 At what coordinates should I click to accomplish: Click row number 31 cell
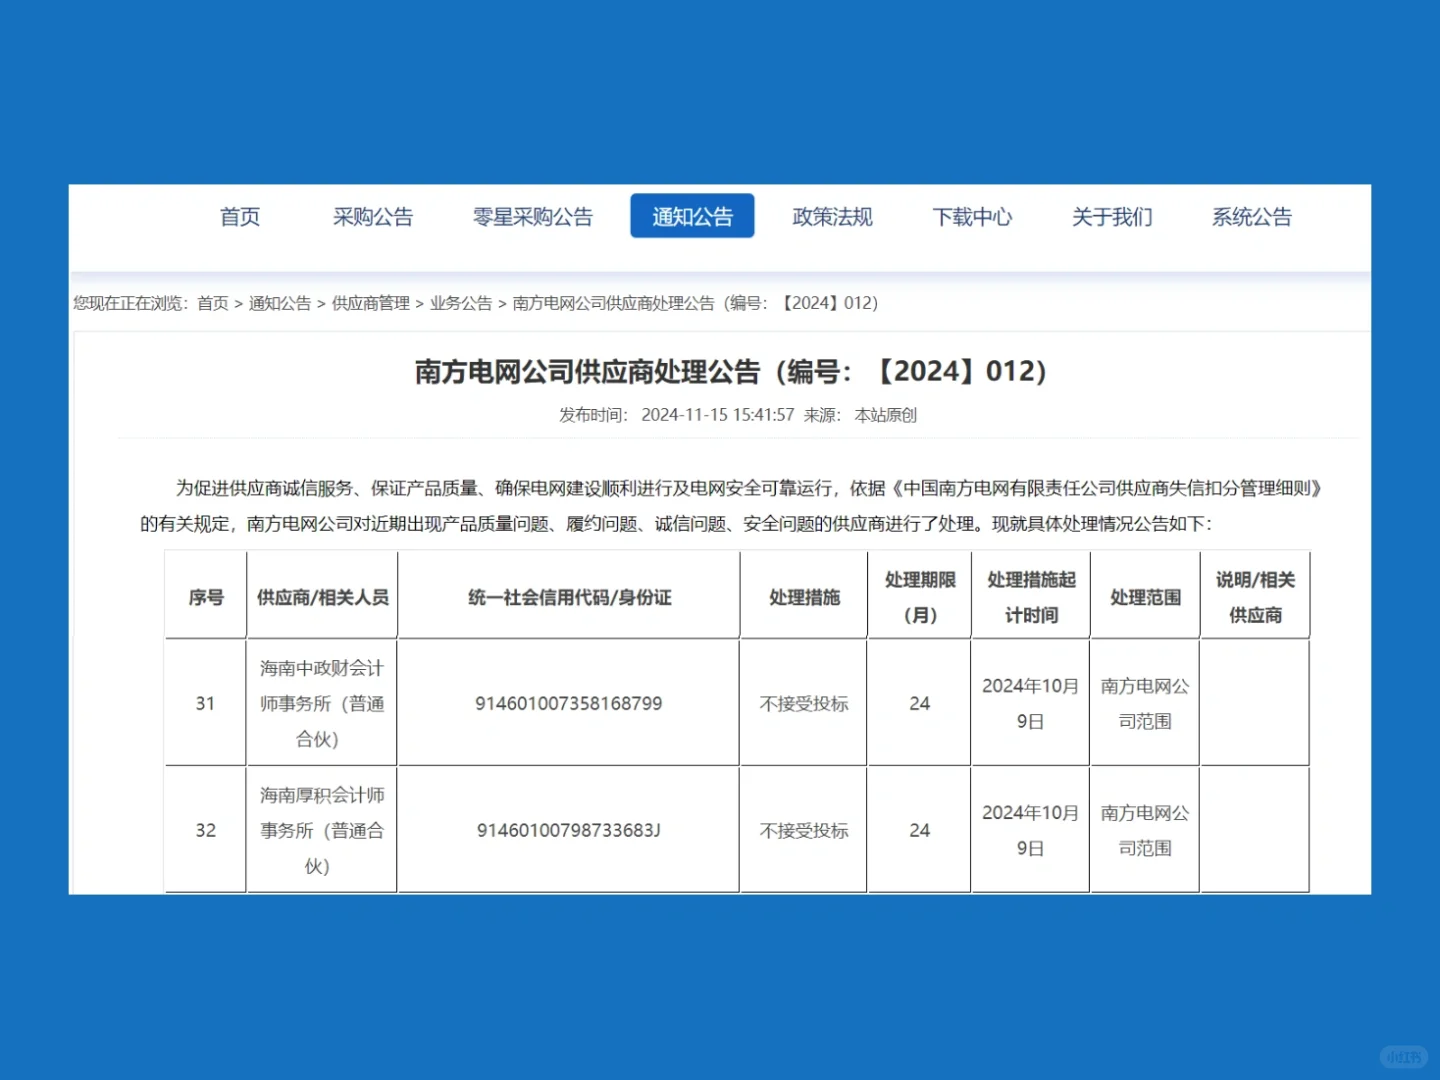(205, 703)
